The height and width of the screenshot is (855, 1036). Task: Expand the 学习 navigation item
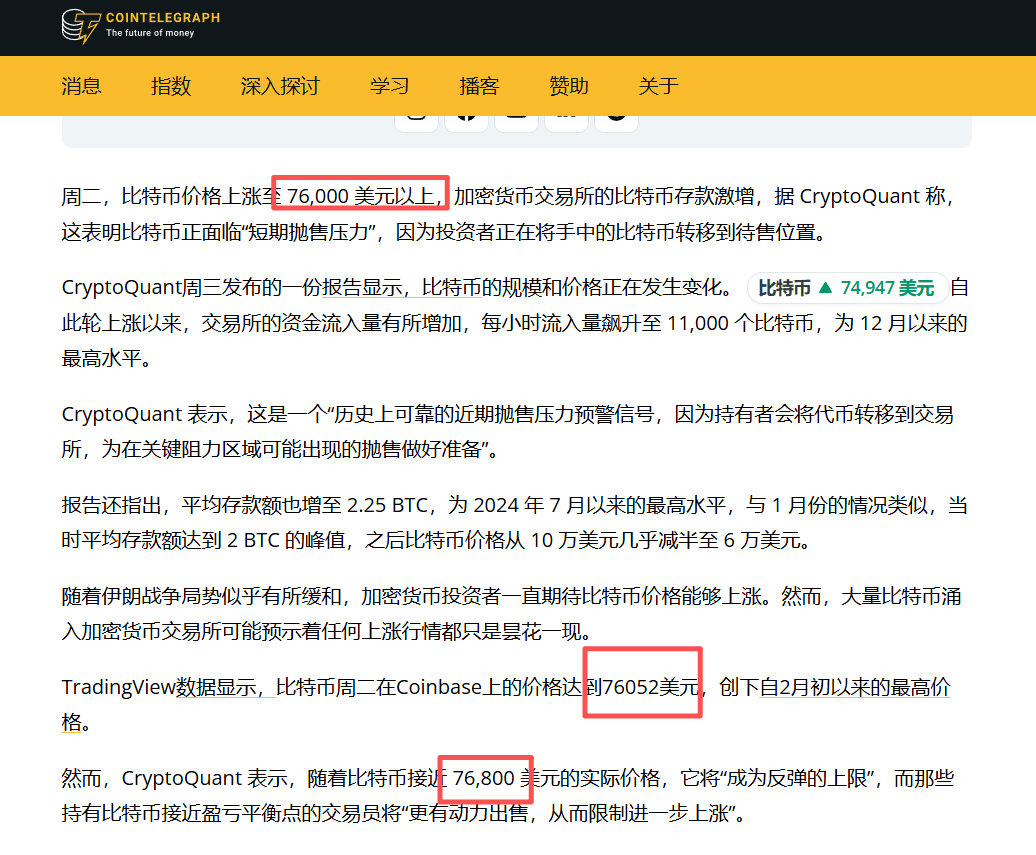click(x=389, y=86)
